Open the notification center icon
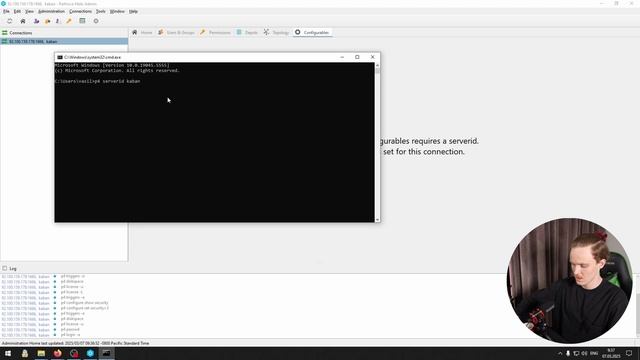640x360 pixels. click(629, 353)
